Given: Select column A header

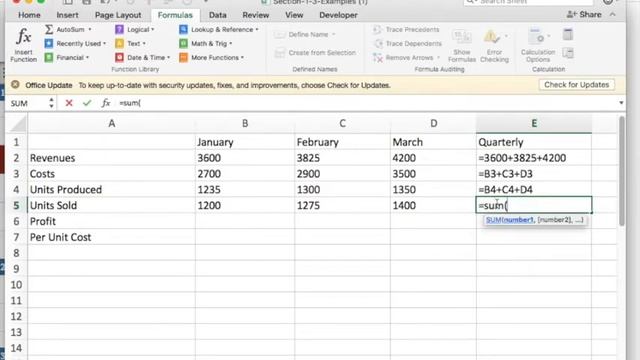Looking at the screenshot, I should tap(111, 123).
